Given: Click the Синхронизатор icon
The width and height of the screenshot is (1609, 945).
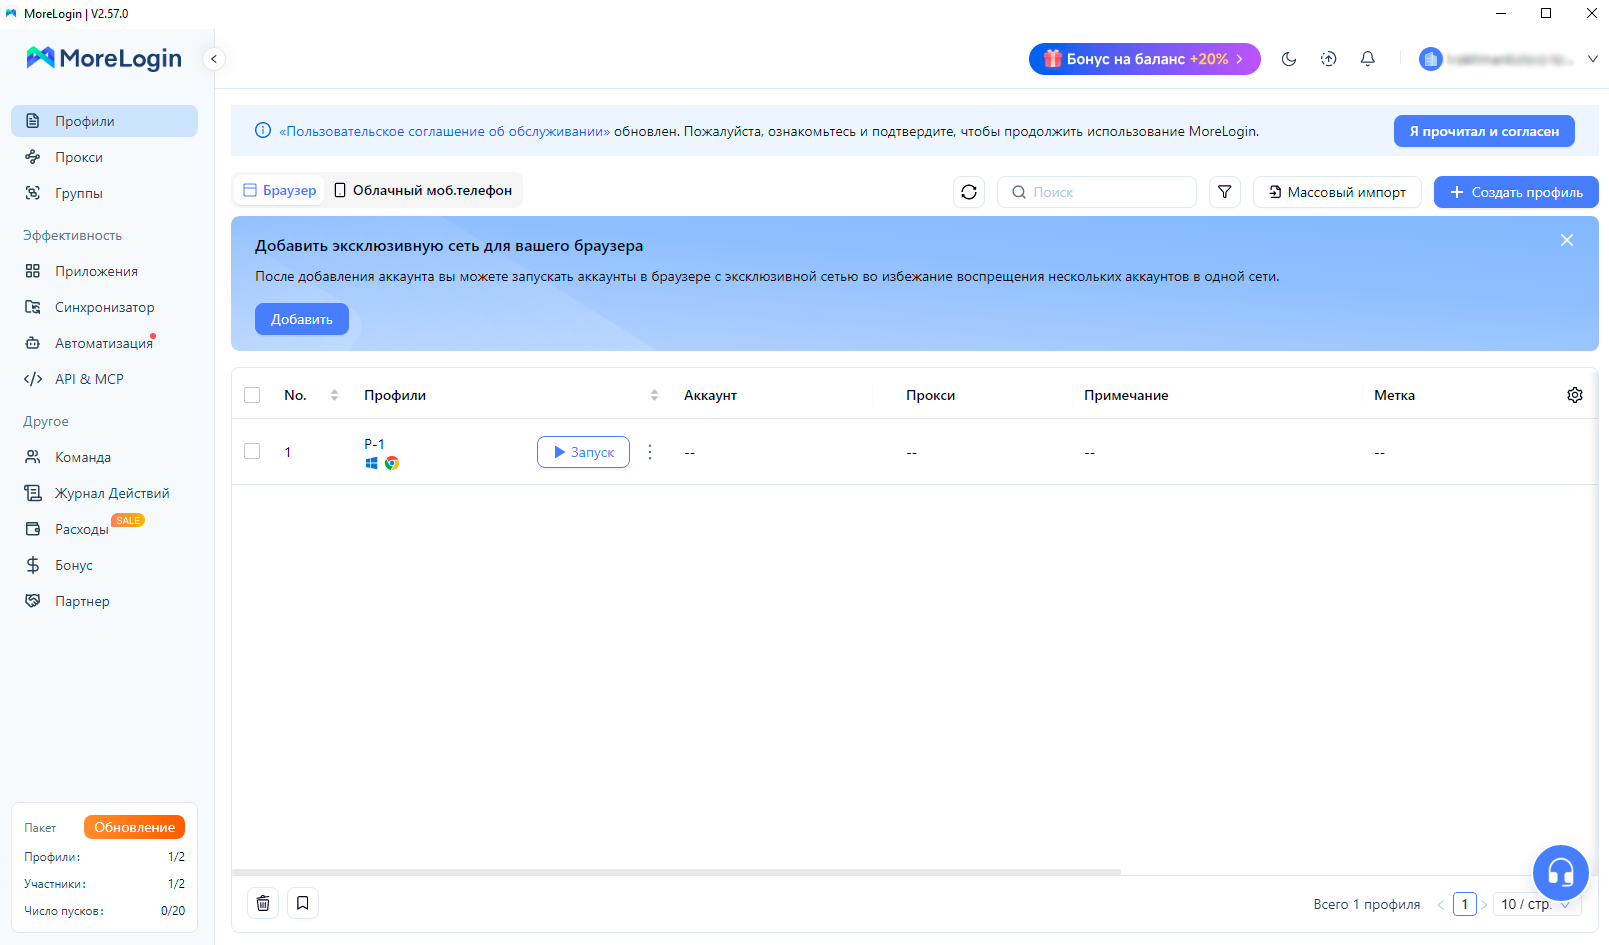Looking at the screenshot, I should tap(33, 307).
